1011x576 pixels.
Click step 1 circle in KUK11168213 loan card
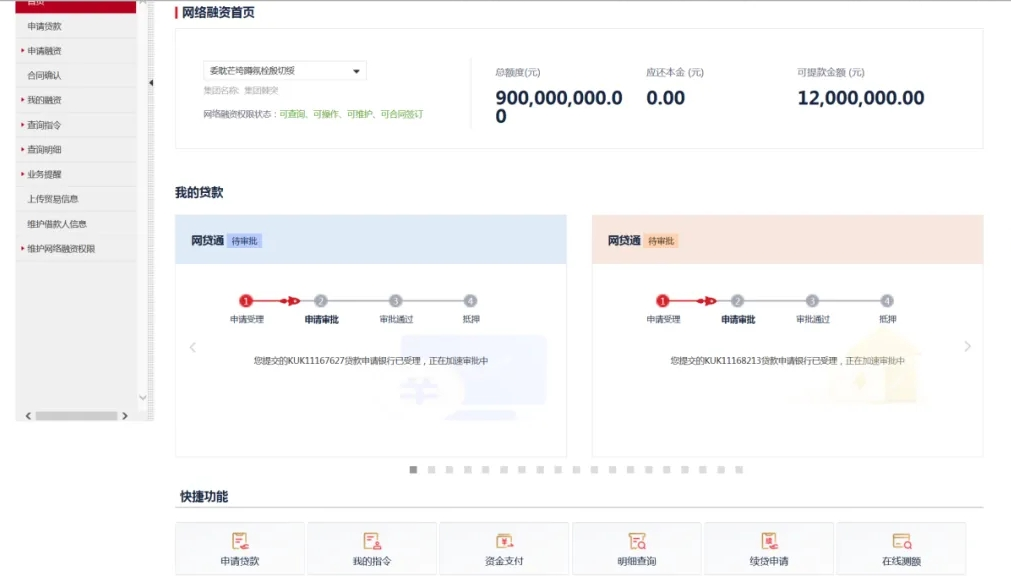coord(662,301)
